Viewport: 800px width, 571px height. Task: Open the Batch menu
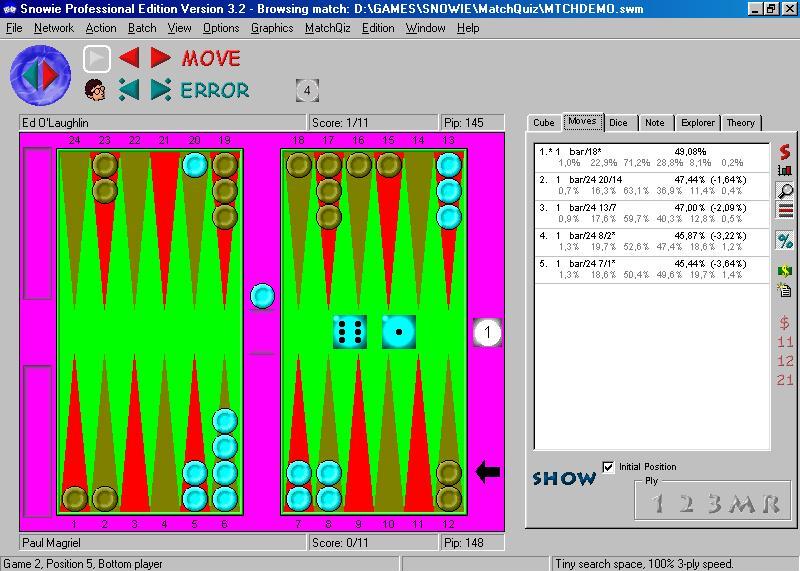click(142, 28)
